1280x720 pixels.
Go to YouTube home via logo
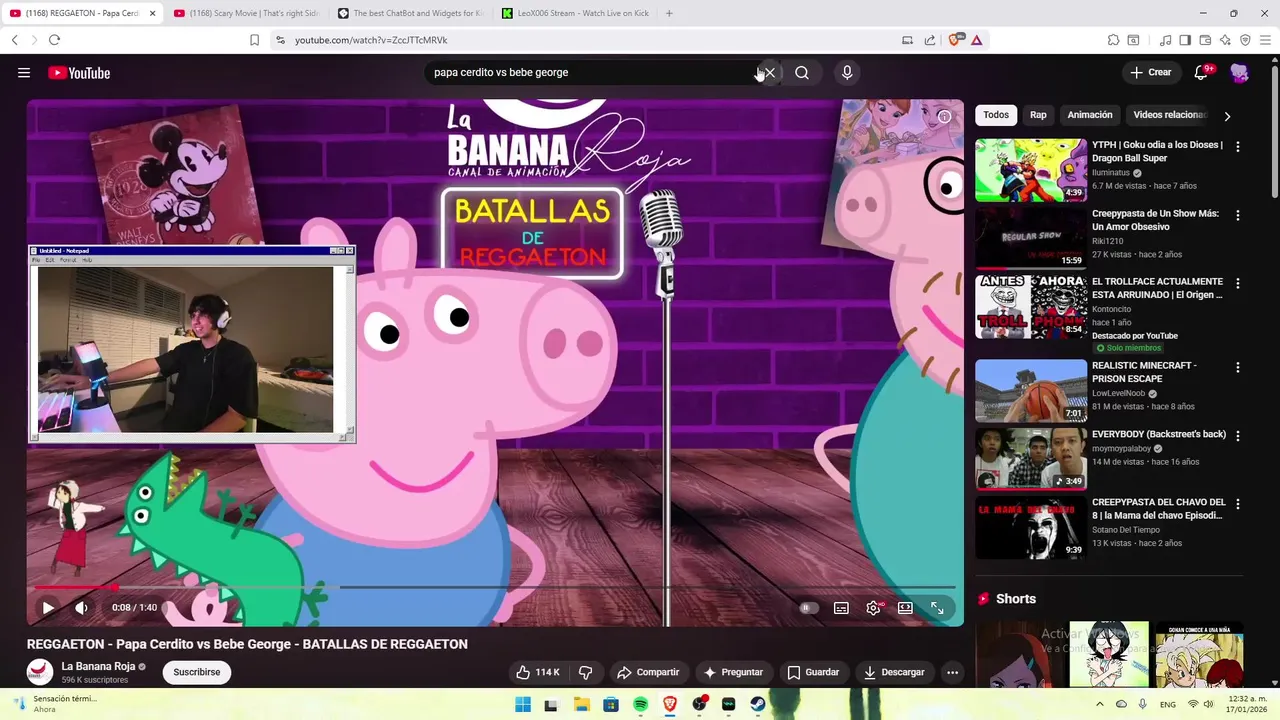(79, 72)
